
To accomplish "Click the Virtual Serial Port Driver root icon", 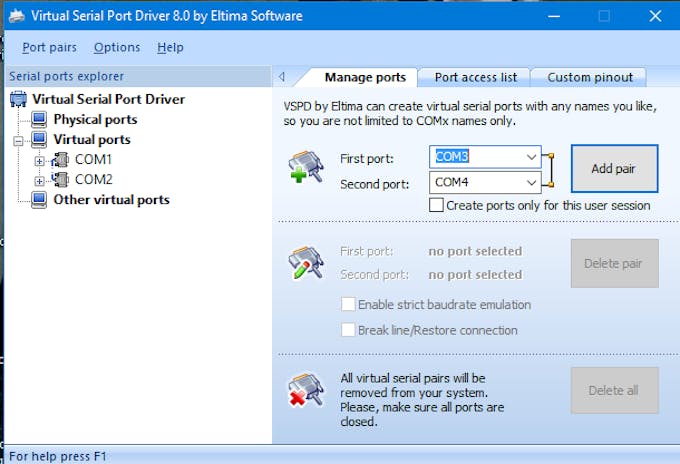I will [x=18, y=99].
